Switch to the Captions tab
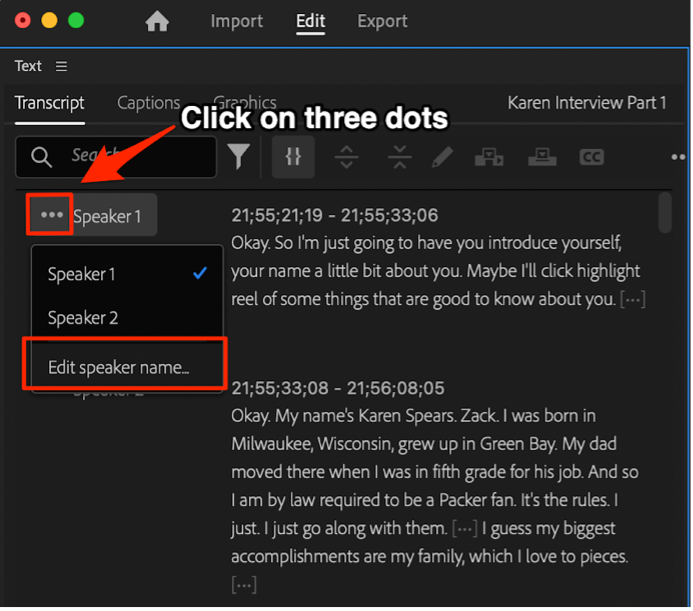This screenshot has height=611, width=693. click(x=148, y=102)
